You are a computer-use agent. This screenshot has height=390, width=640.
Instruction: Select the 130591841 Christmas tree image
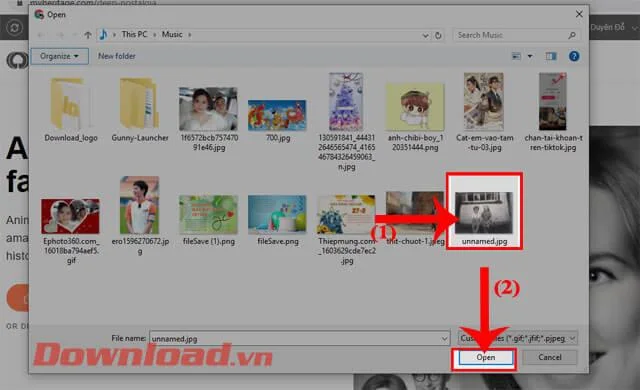pyautogui.click(x=346, y=102)
